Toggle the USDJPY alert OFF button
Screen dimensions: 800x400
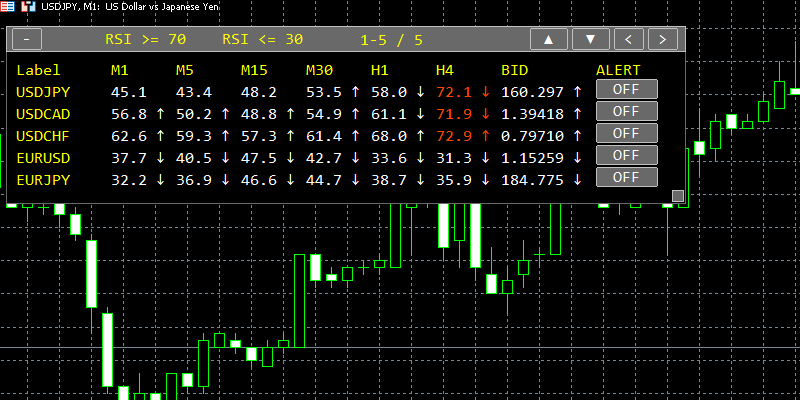(x=627, y=89)
